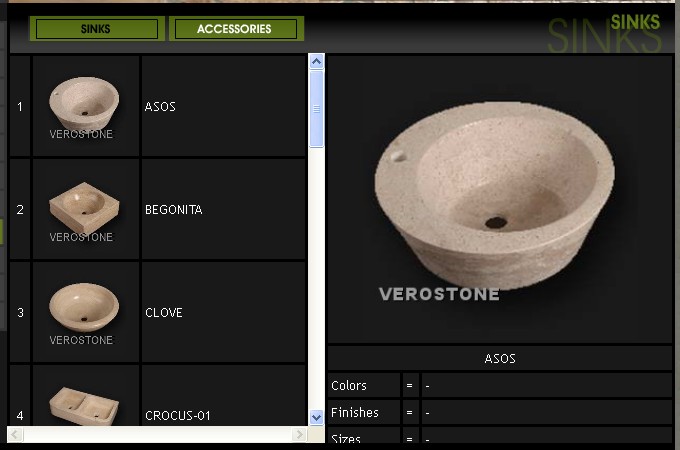Click the ASOS title under preview

pyautogui.click(x=500, y=359)
